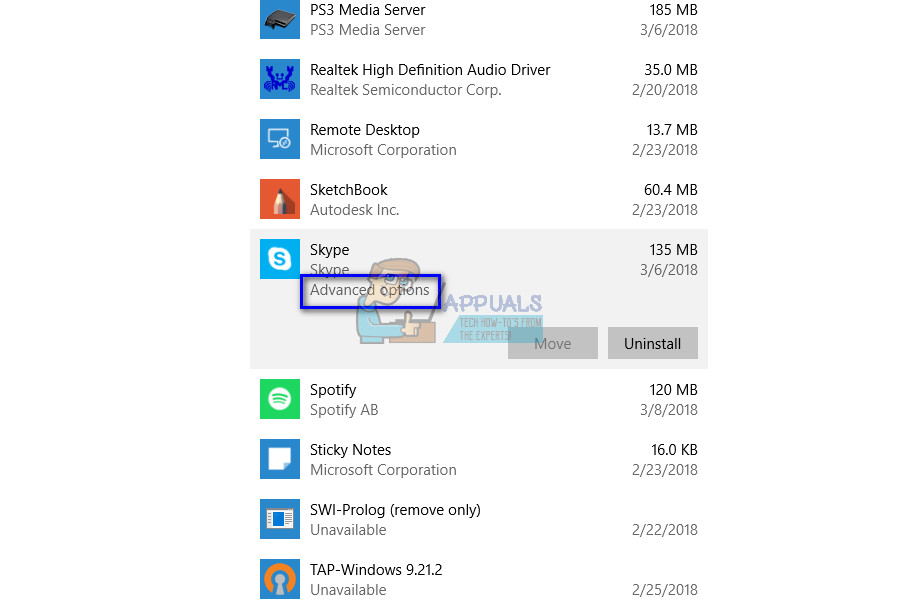Click the 2/22/2018 date for SWI-Prolog

[x=665, y=530]
